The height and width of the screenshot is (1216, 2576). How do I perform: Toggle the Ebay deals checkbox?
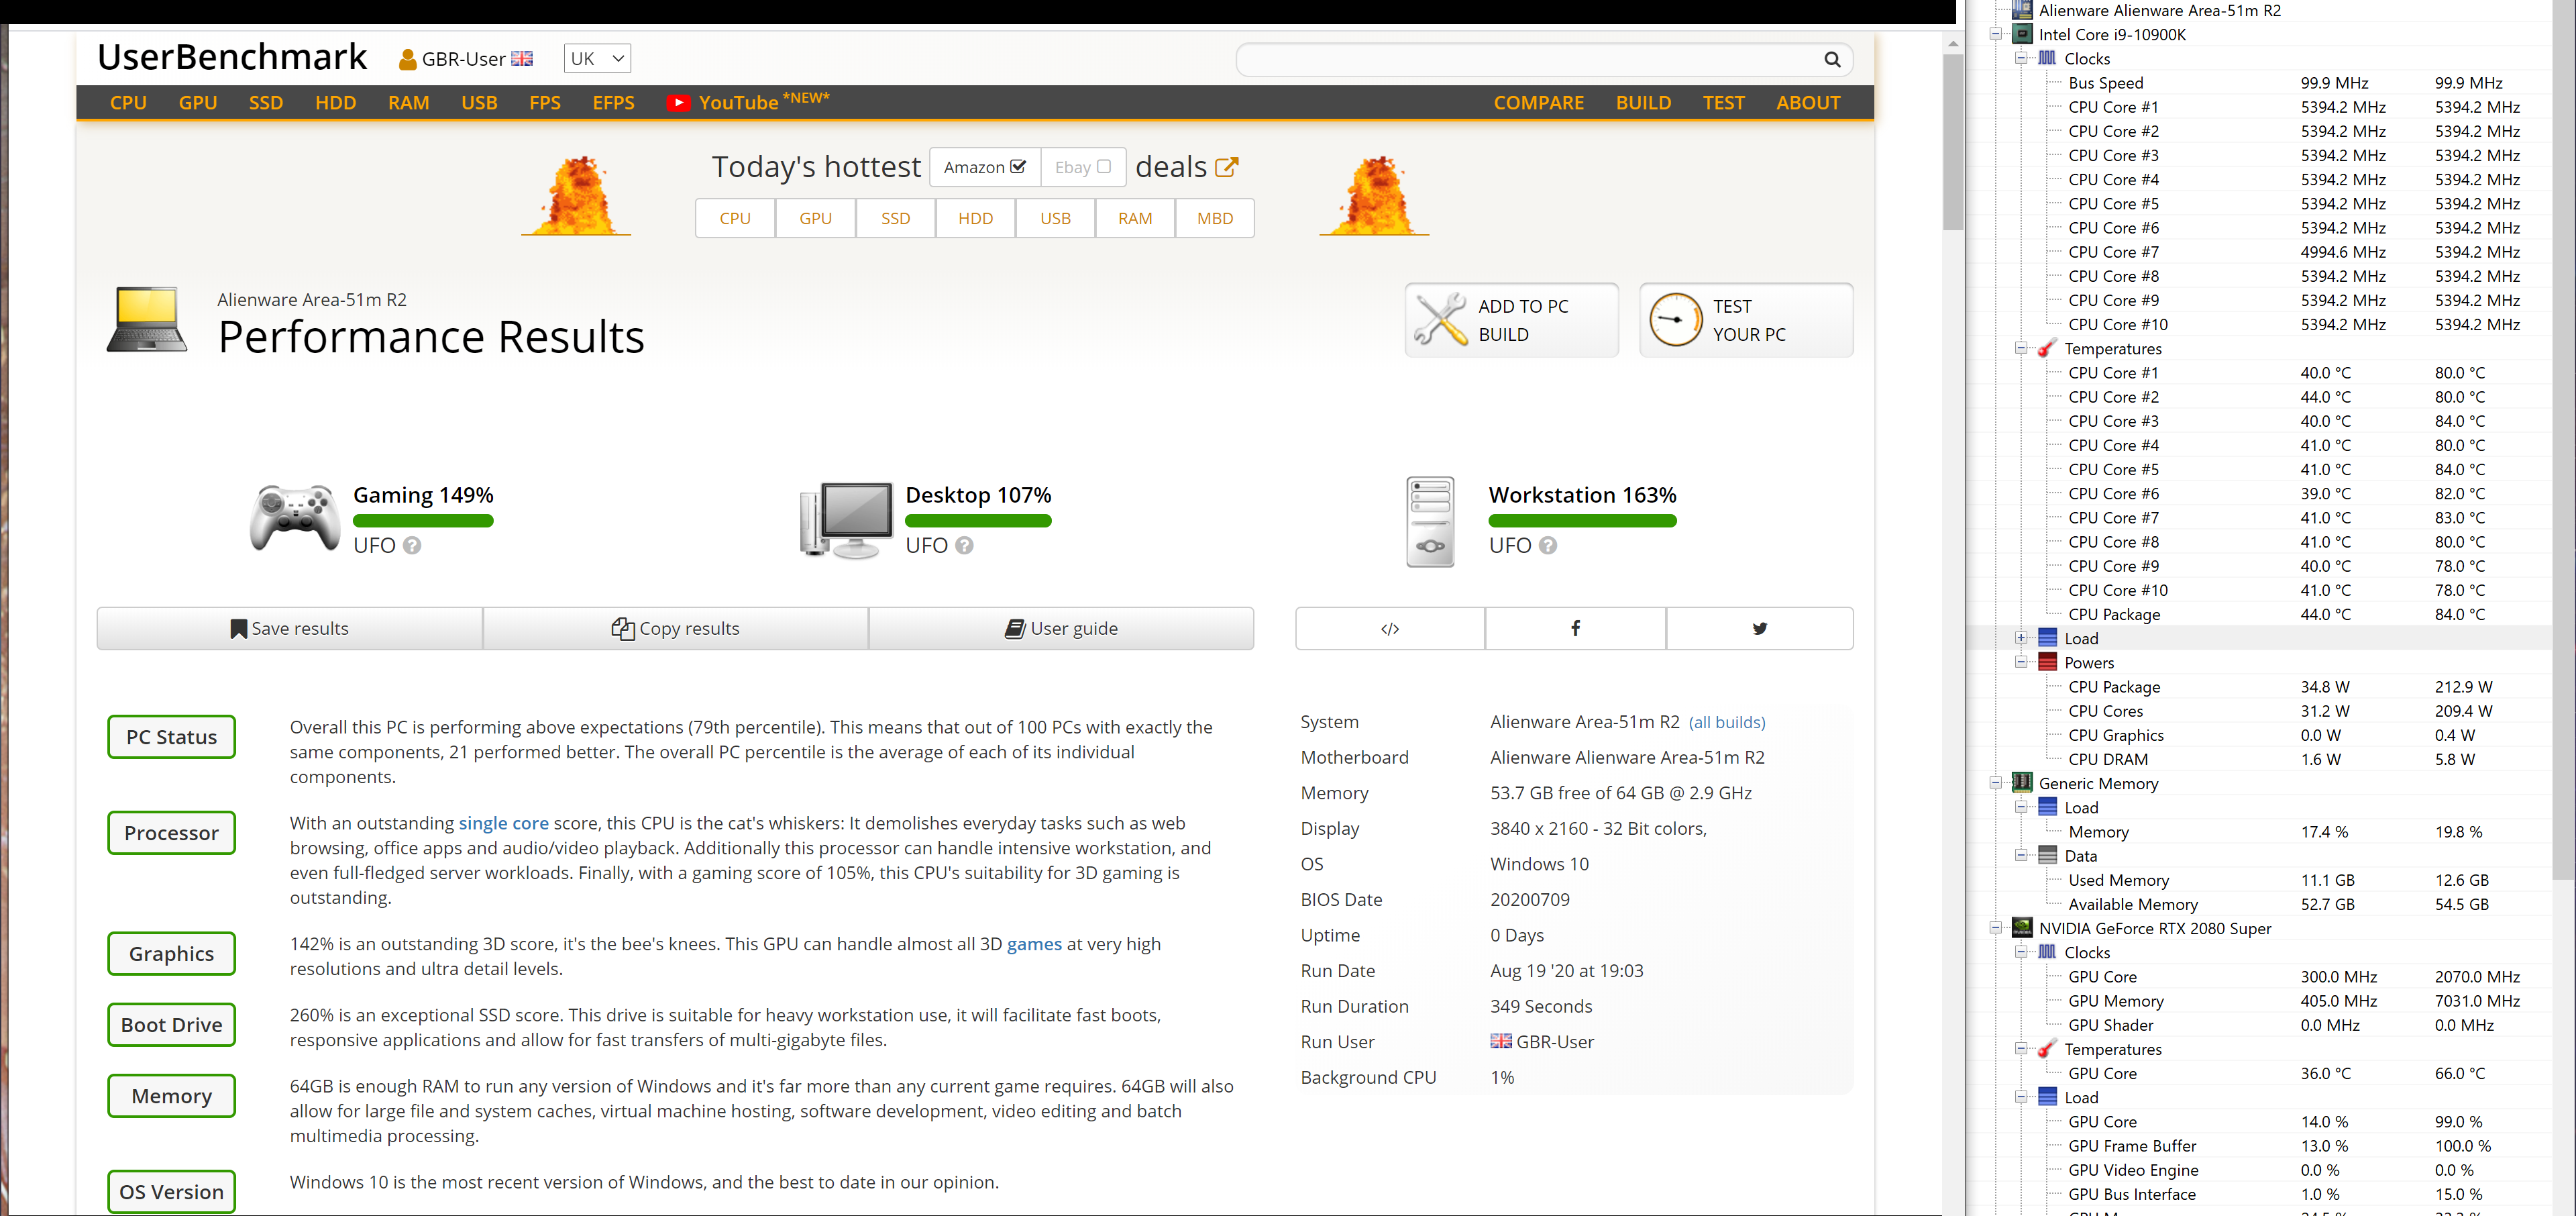click(1104, 167)
